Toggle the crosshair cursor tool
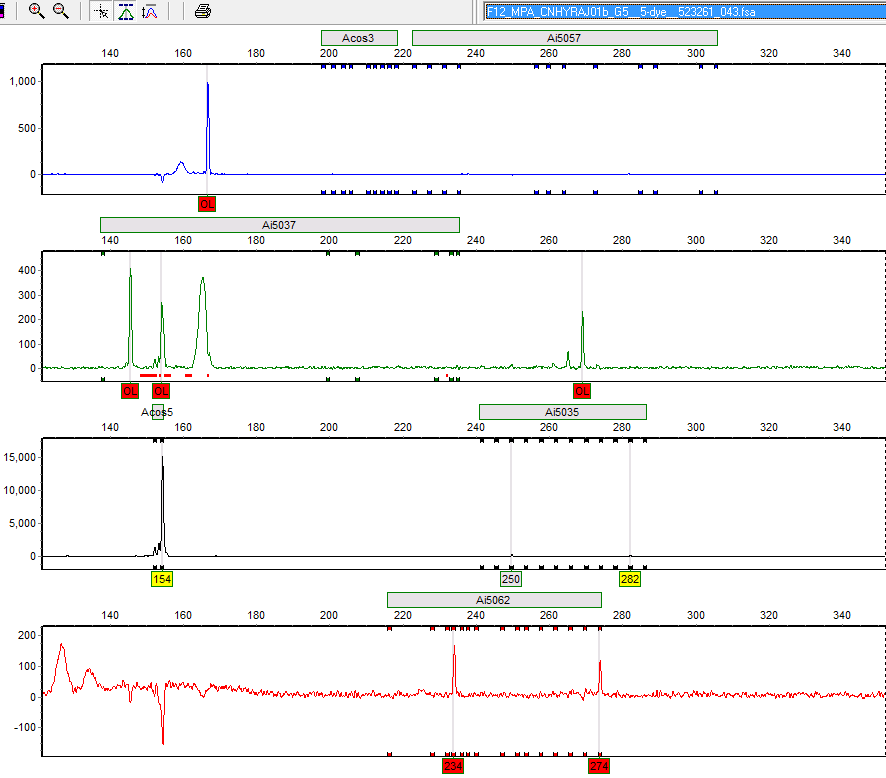 (101, 11)
